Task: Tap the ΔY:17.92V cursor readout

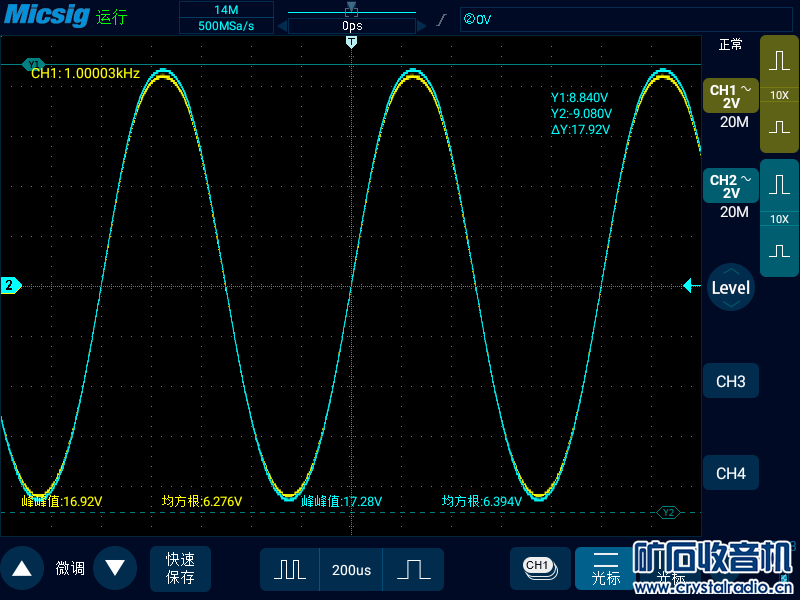Action: (581, 130)
